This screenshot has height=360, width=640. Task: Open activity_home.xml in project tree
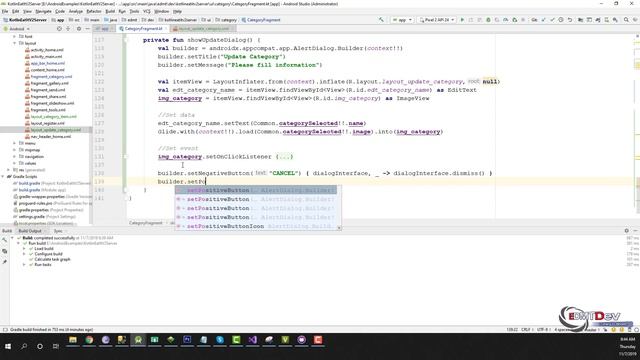pyautogui.click(x=44, y=50)
